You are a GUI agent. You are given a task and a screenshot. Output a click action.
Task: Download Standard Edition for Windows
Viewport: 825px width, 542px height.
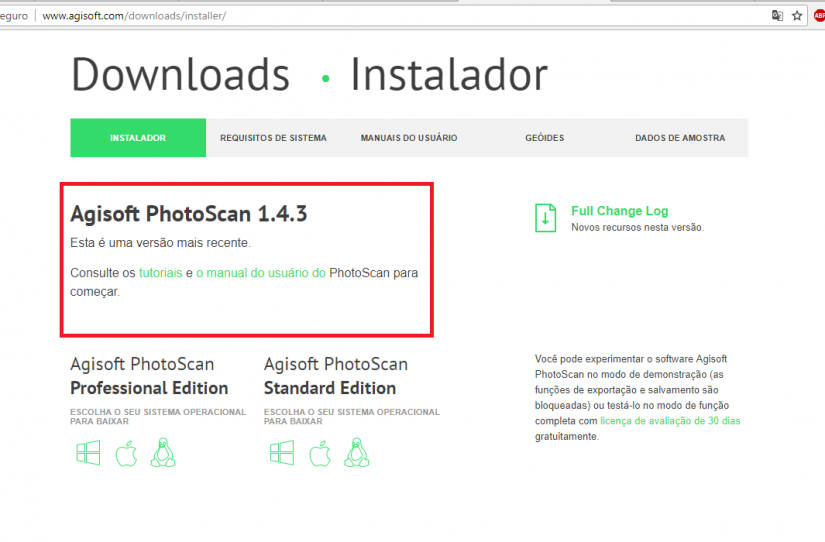pyautogui.click(x=282, y=453)
